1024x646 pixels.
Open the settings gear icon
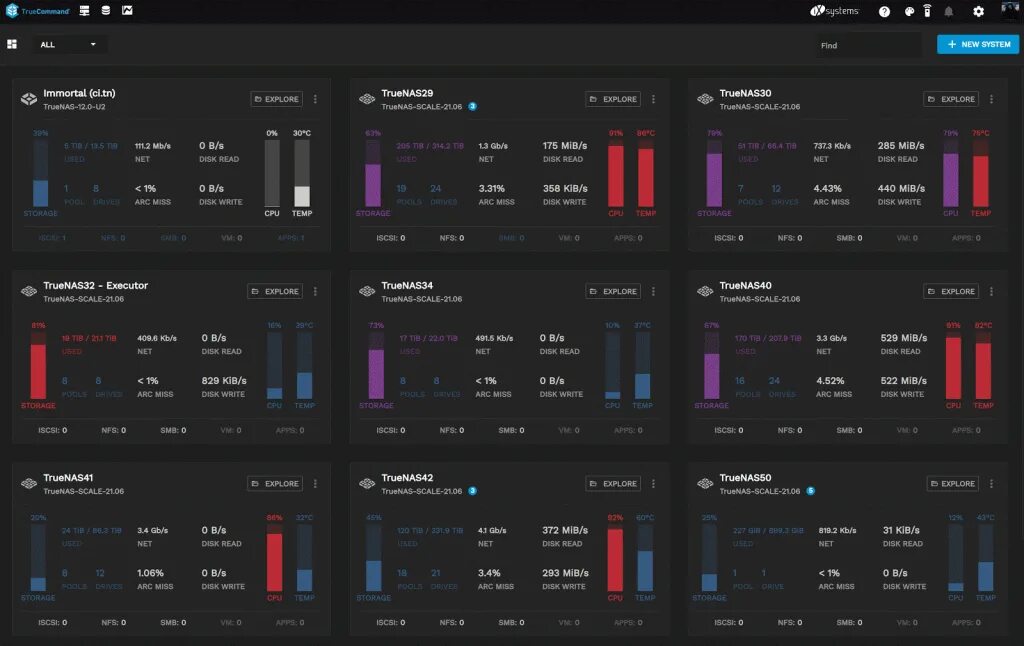978,12
